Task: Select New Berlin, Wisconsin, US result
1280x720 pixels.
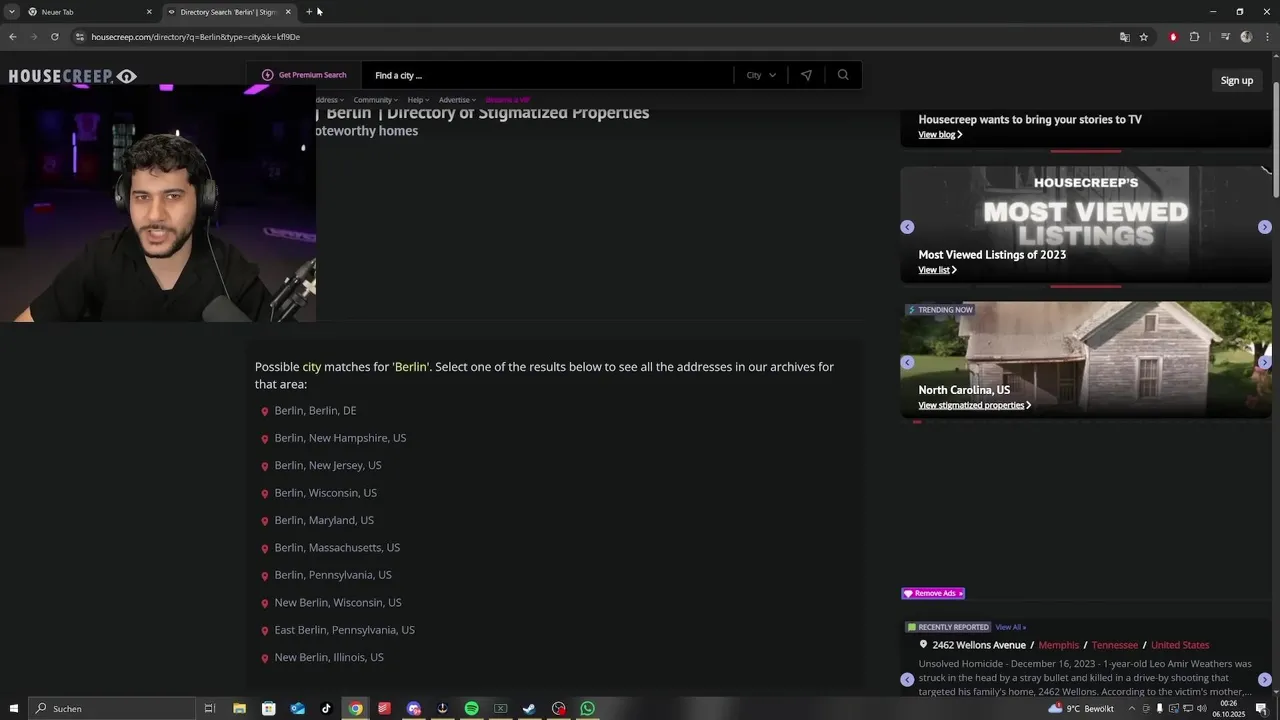Action: tap(338, 603)
